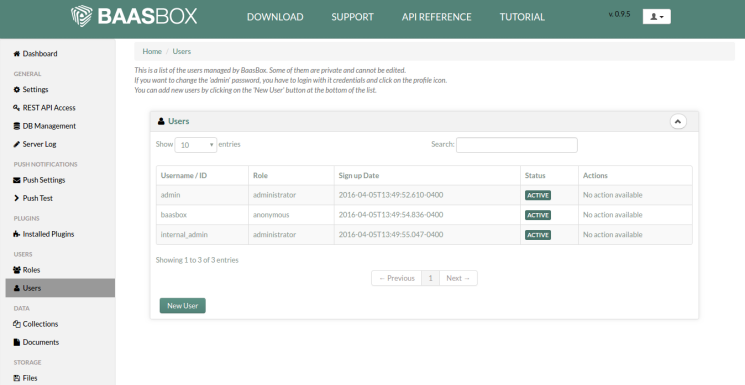
Task: Collapse the Users panel with chevron button
Action: 678,122
